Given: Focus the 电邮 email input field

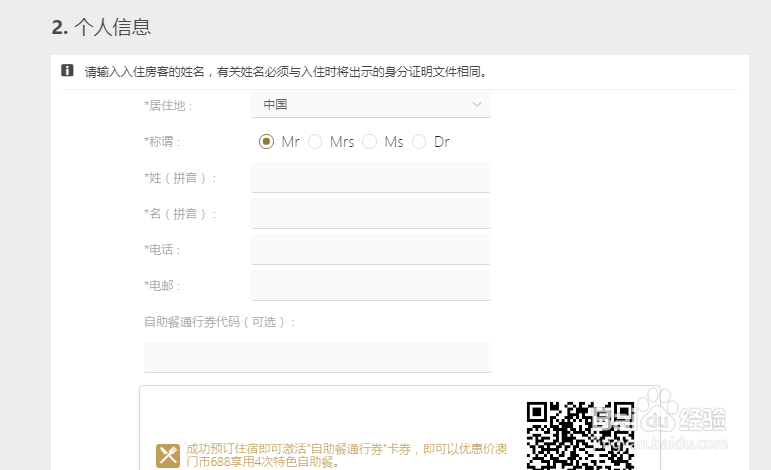Looking at the screenshot, I should [x=371, y=285].
